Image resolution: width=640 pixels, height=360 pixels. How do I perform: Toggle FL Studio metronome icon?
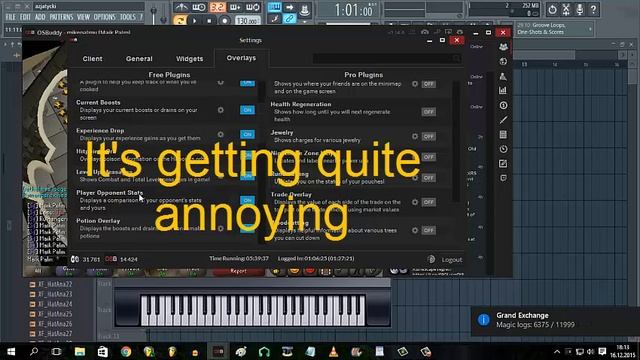(181, 7)
